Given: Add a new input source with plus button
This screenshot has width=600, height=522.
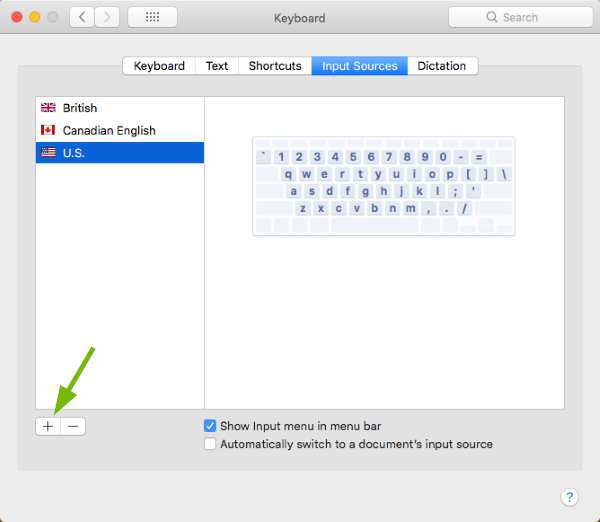Looking at the screenshot, I should click(x=48, y=426).
